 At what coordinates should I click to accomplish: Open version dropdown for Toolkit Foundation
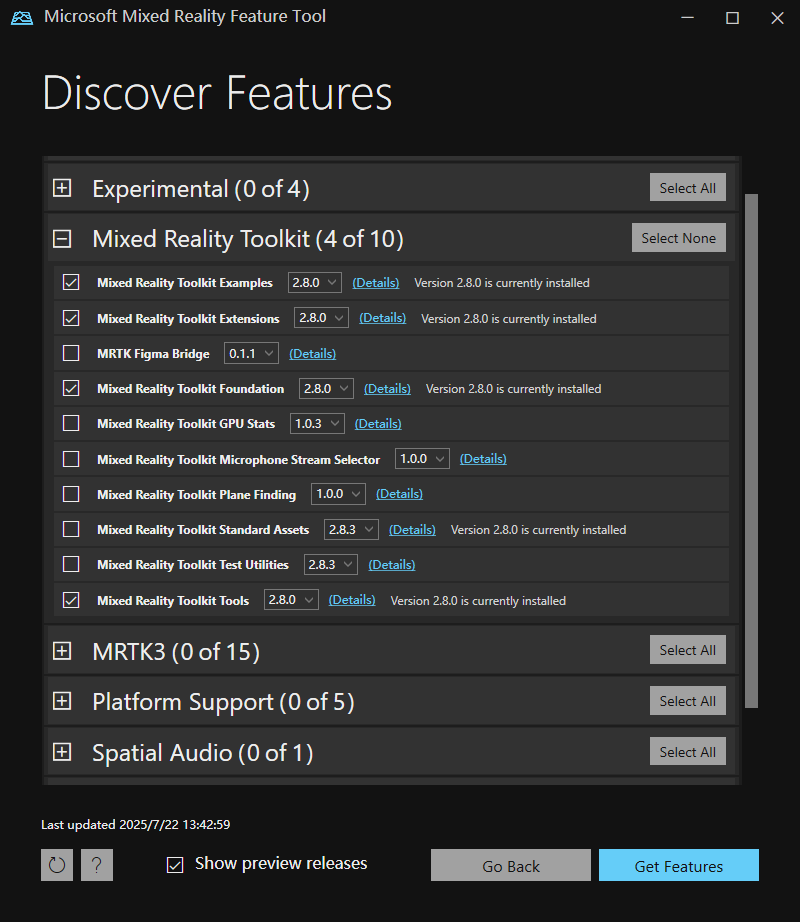pyautogui.click(x=326, y=389)
